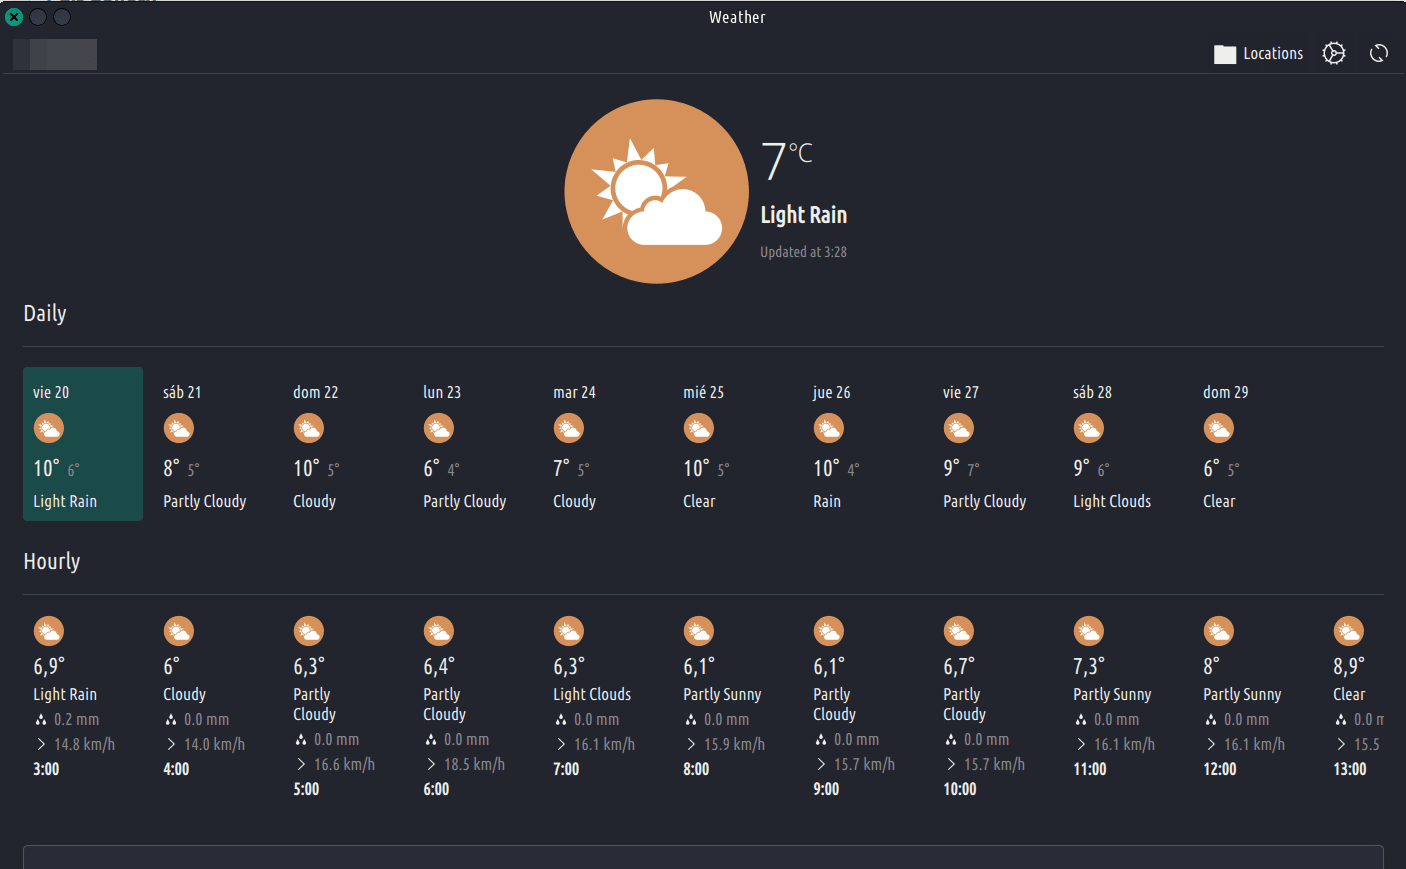Image resolution: width=1406 pixels, height=869 pixels.
Task: Close the Weather window
Action: coord(14,17)
